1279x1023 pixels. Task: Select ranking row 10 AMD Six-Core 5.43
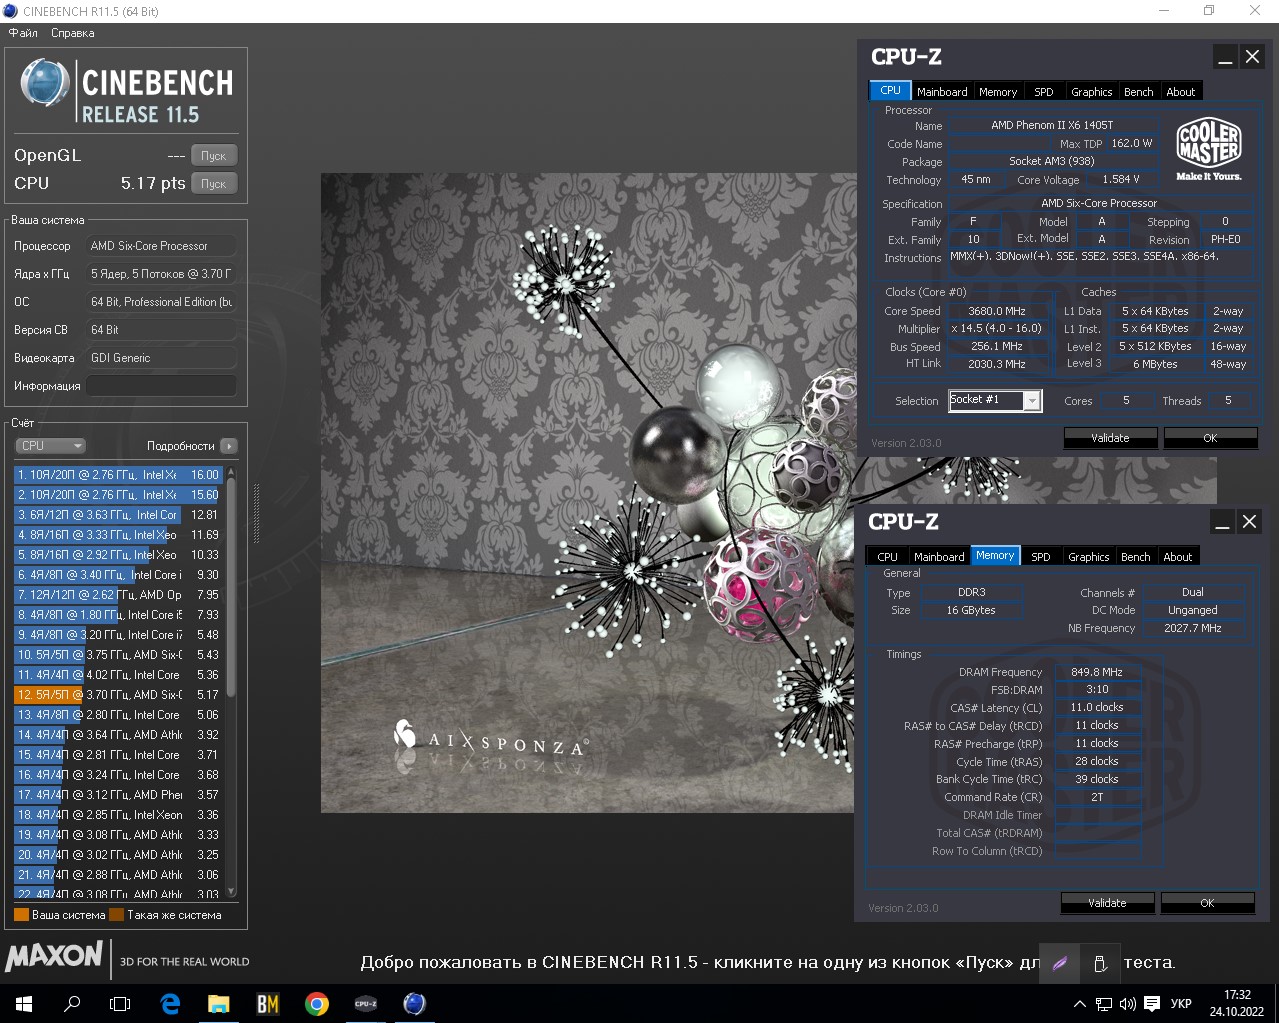[x=118, y=655]
